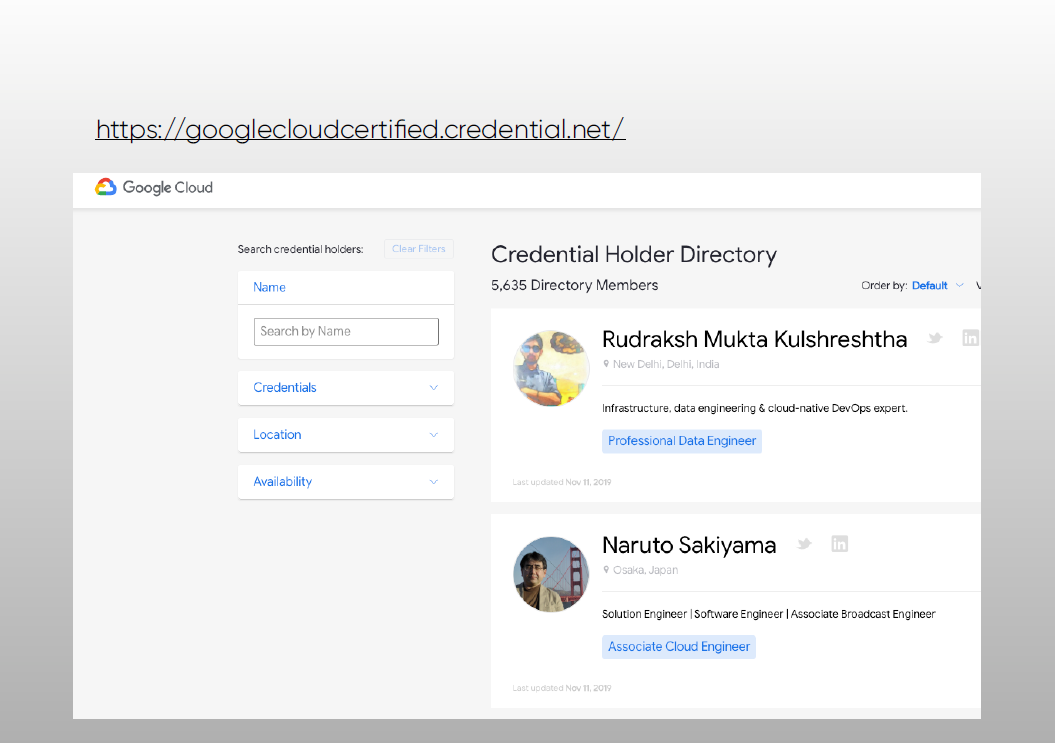The height and width of the screenshot is (743, 1055).
Task: Click the Associate Cloud Engineer badge
Action: [x=679, y=647]
